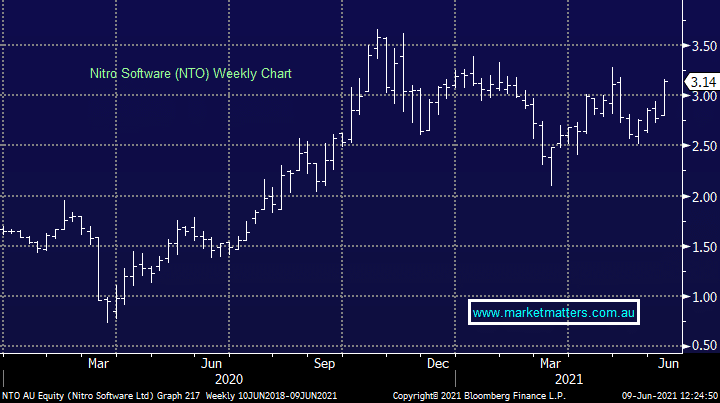Click the lowest price bar of March 2020

pyautogui.click(x=112, y=305)
